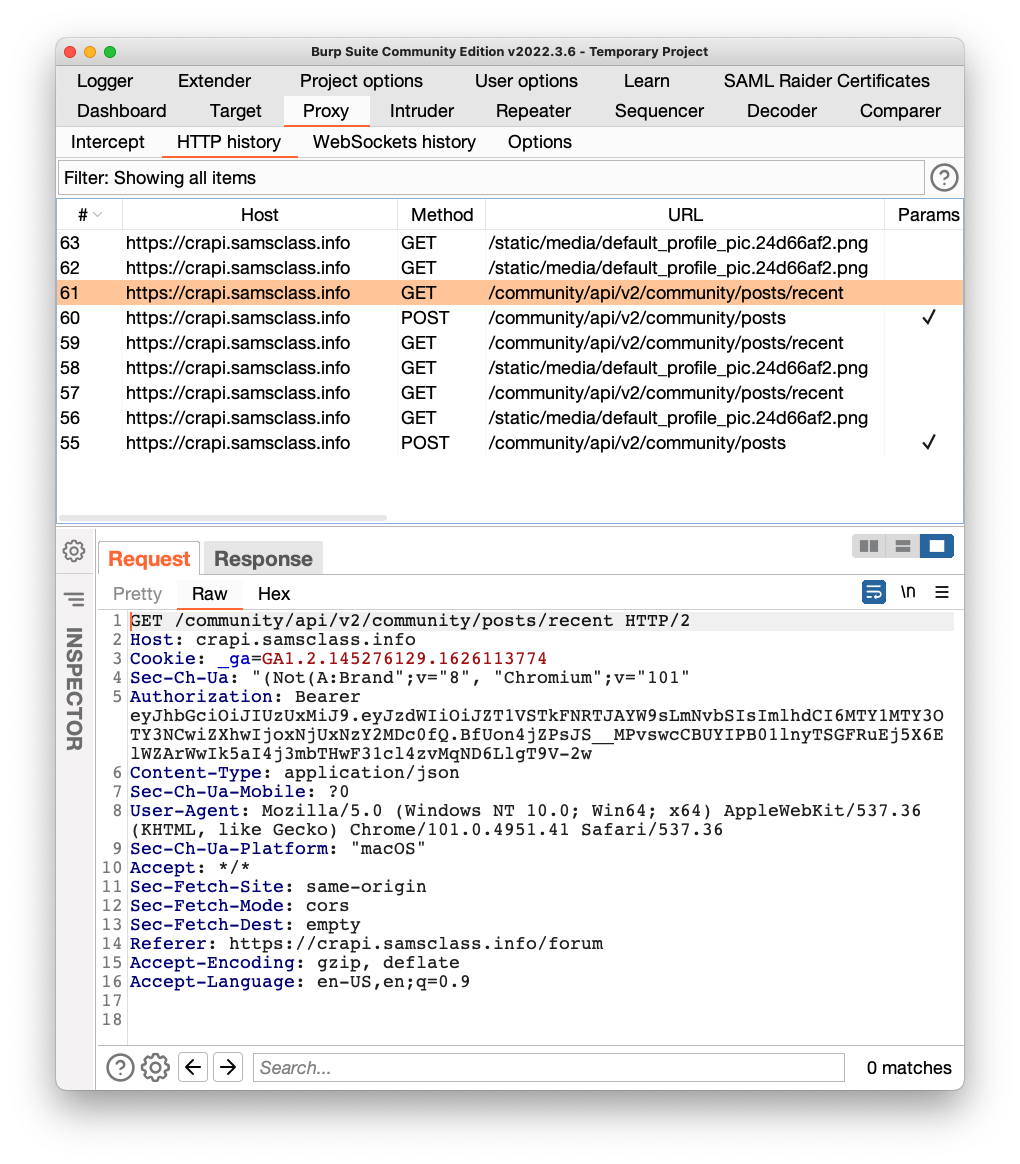Sort by the # column arrow
The image size is (1020, 1164).
point(98,215)
